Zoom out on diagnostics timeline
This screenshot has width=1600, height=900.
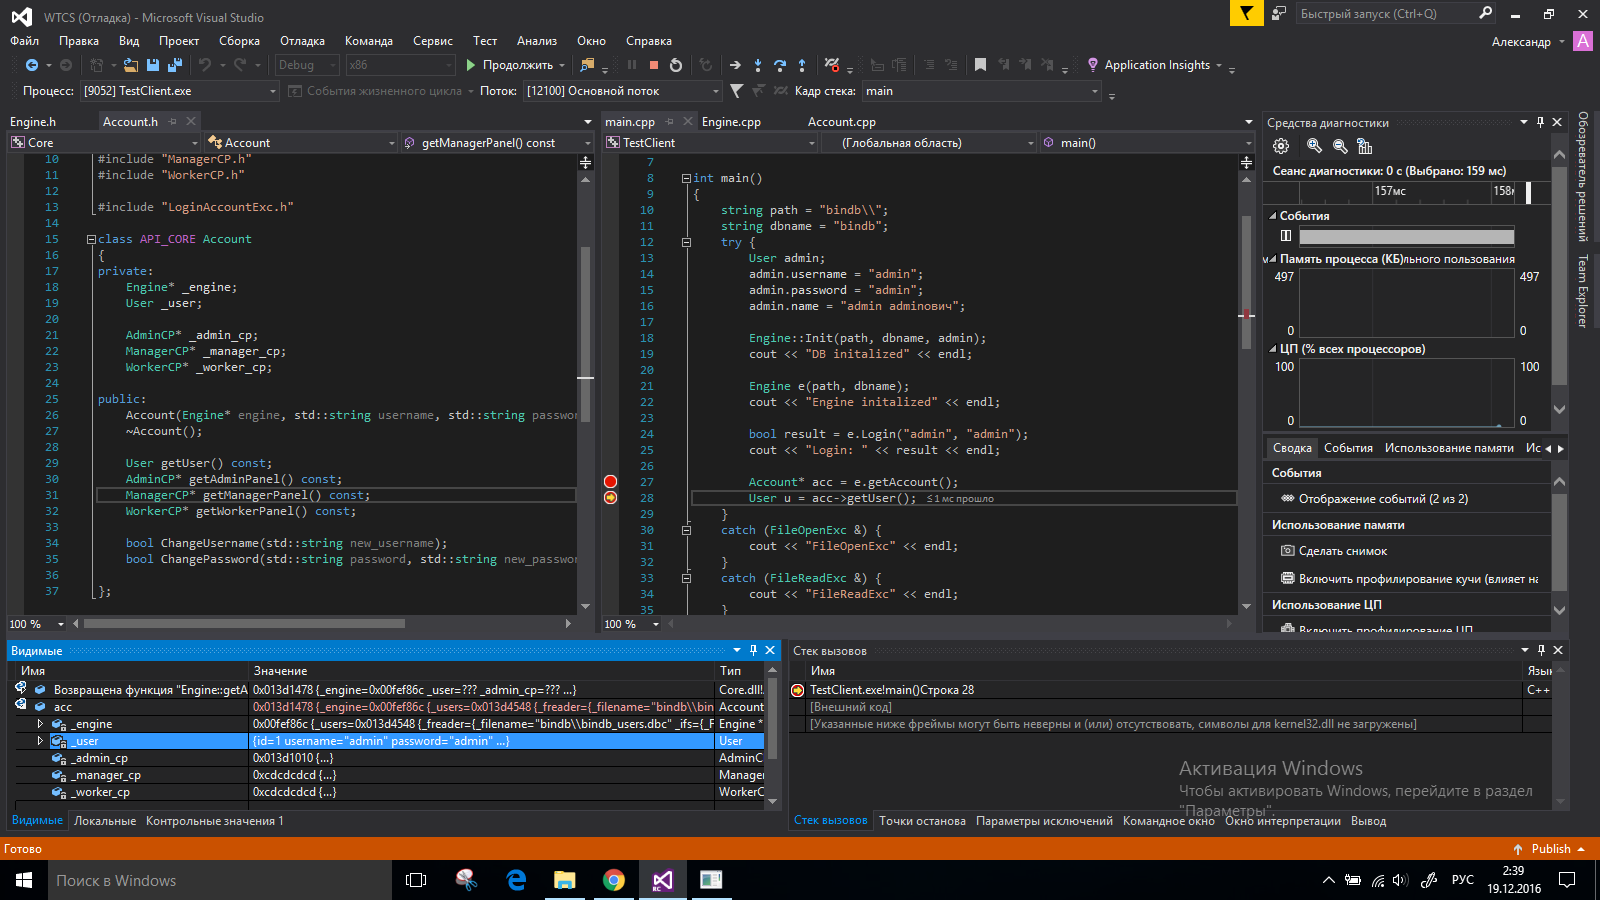click(1340, 146)
